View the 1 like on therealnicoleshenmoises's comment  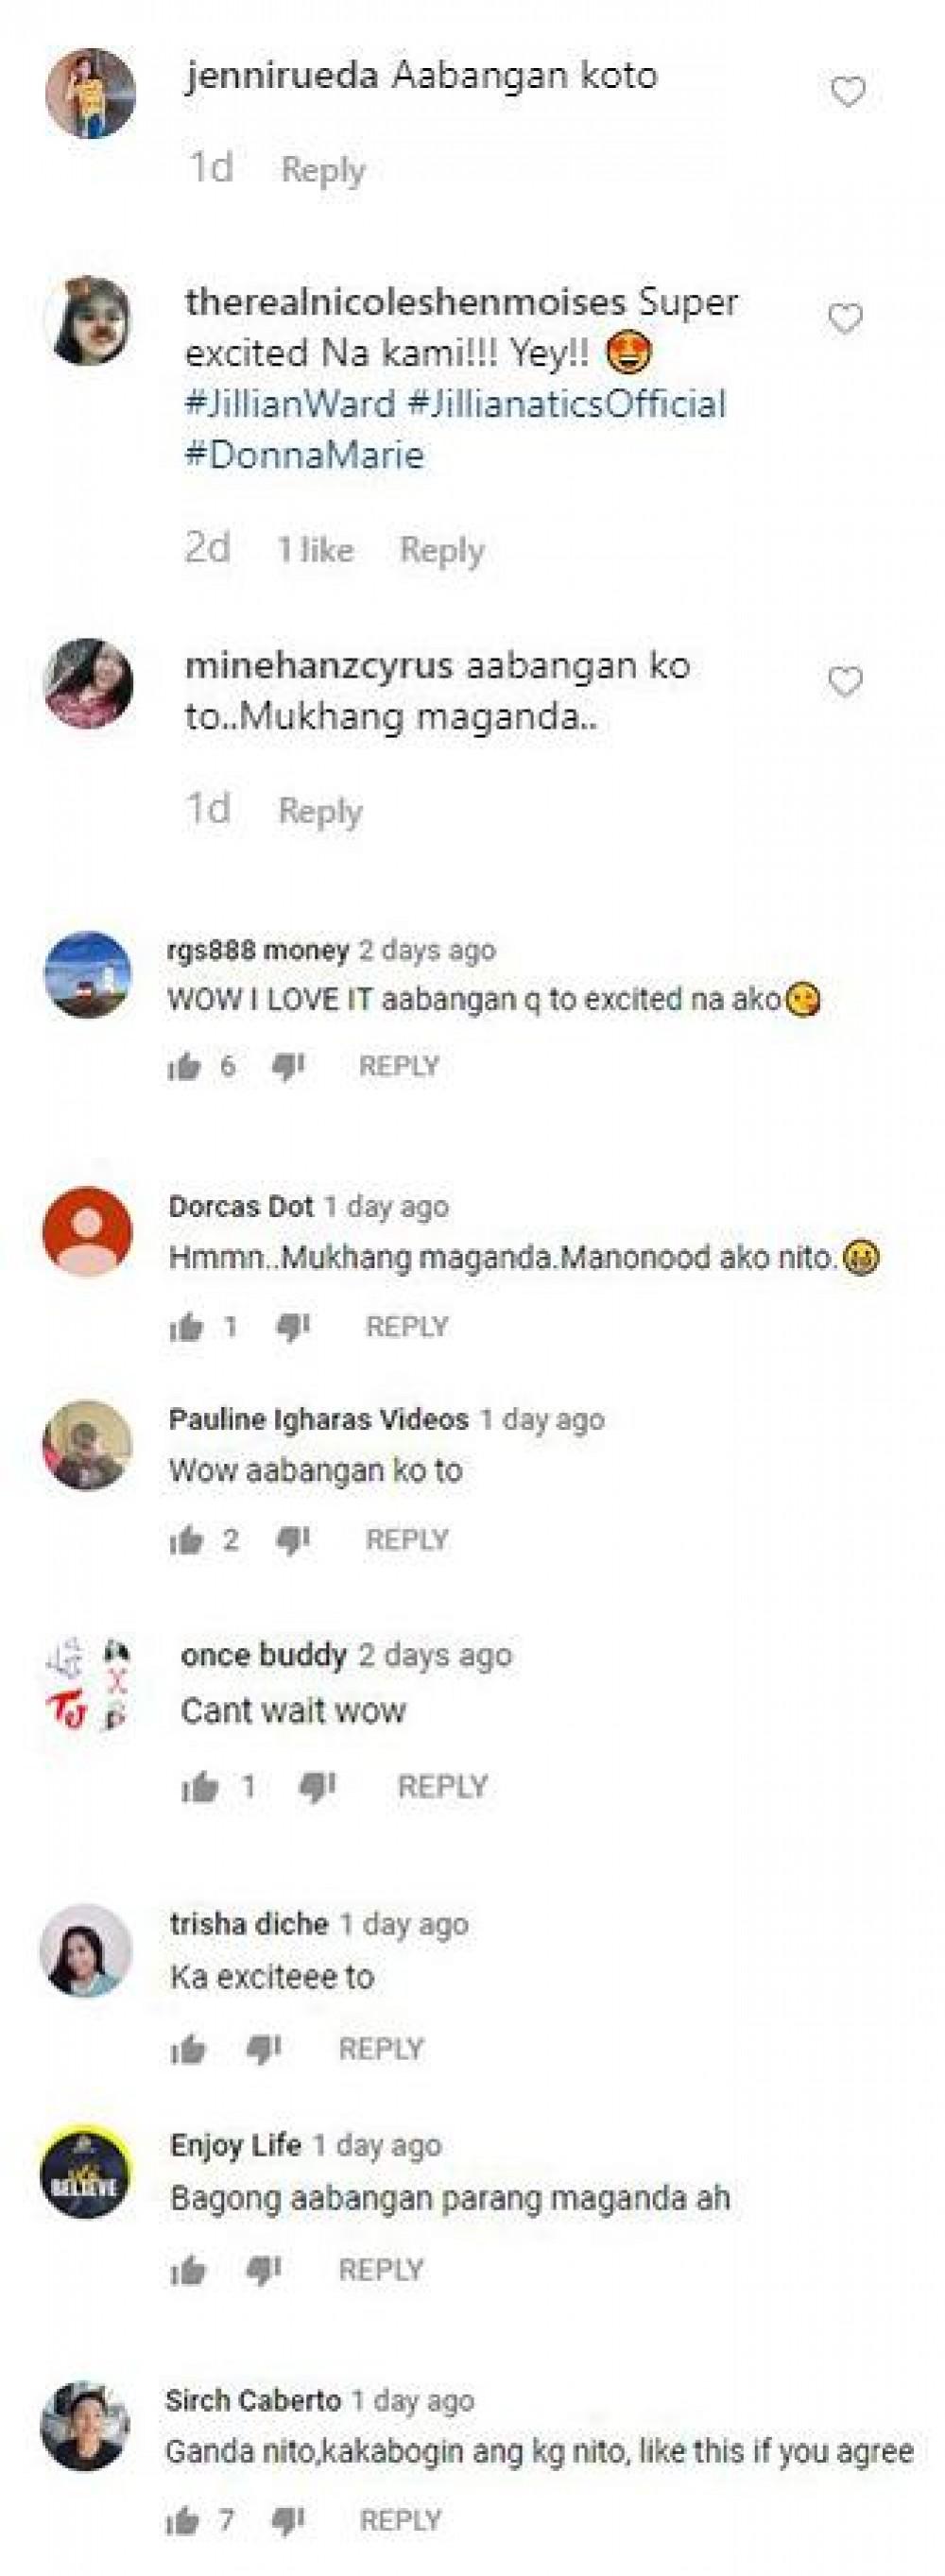click(315, 549)
